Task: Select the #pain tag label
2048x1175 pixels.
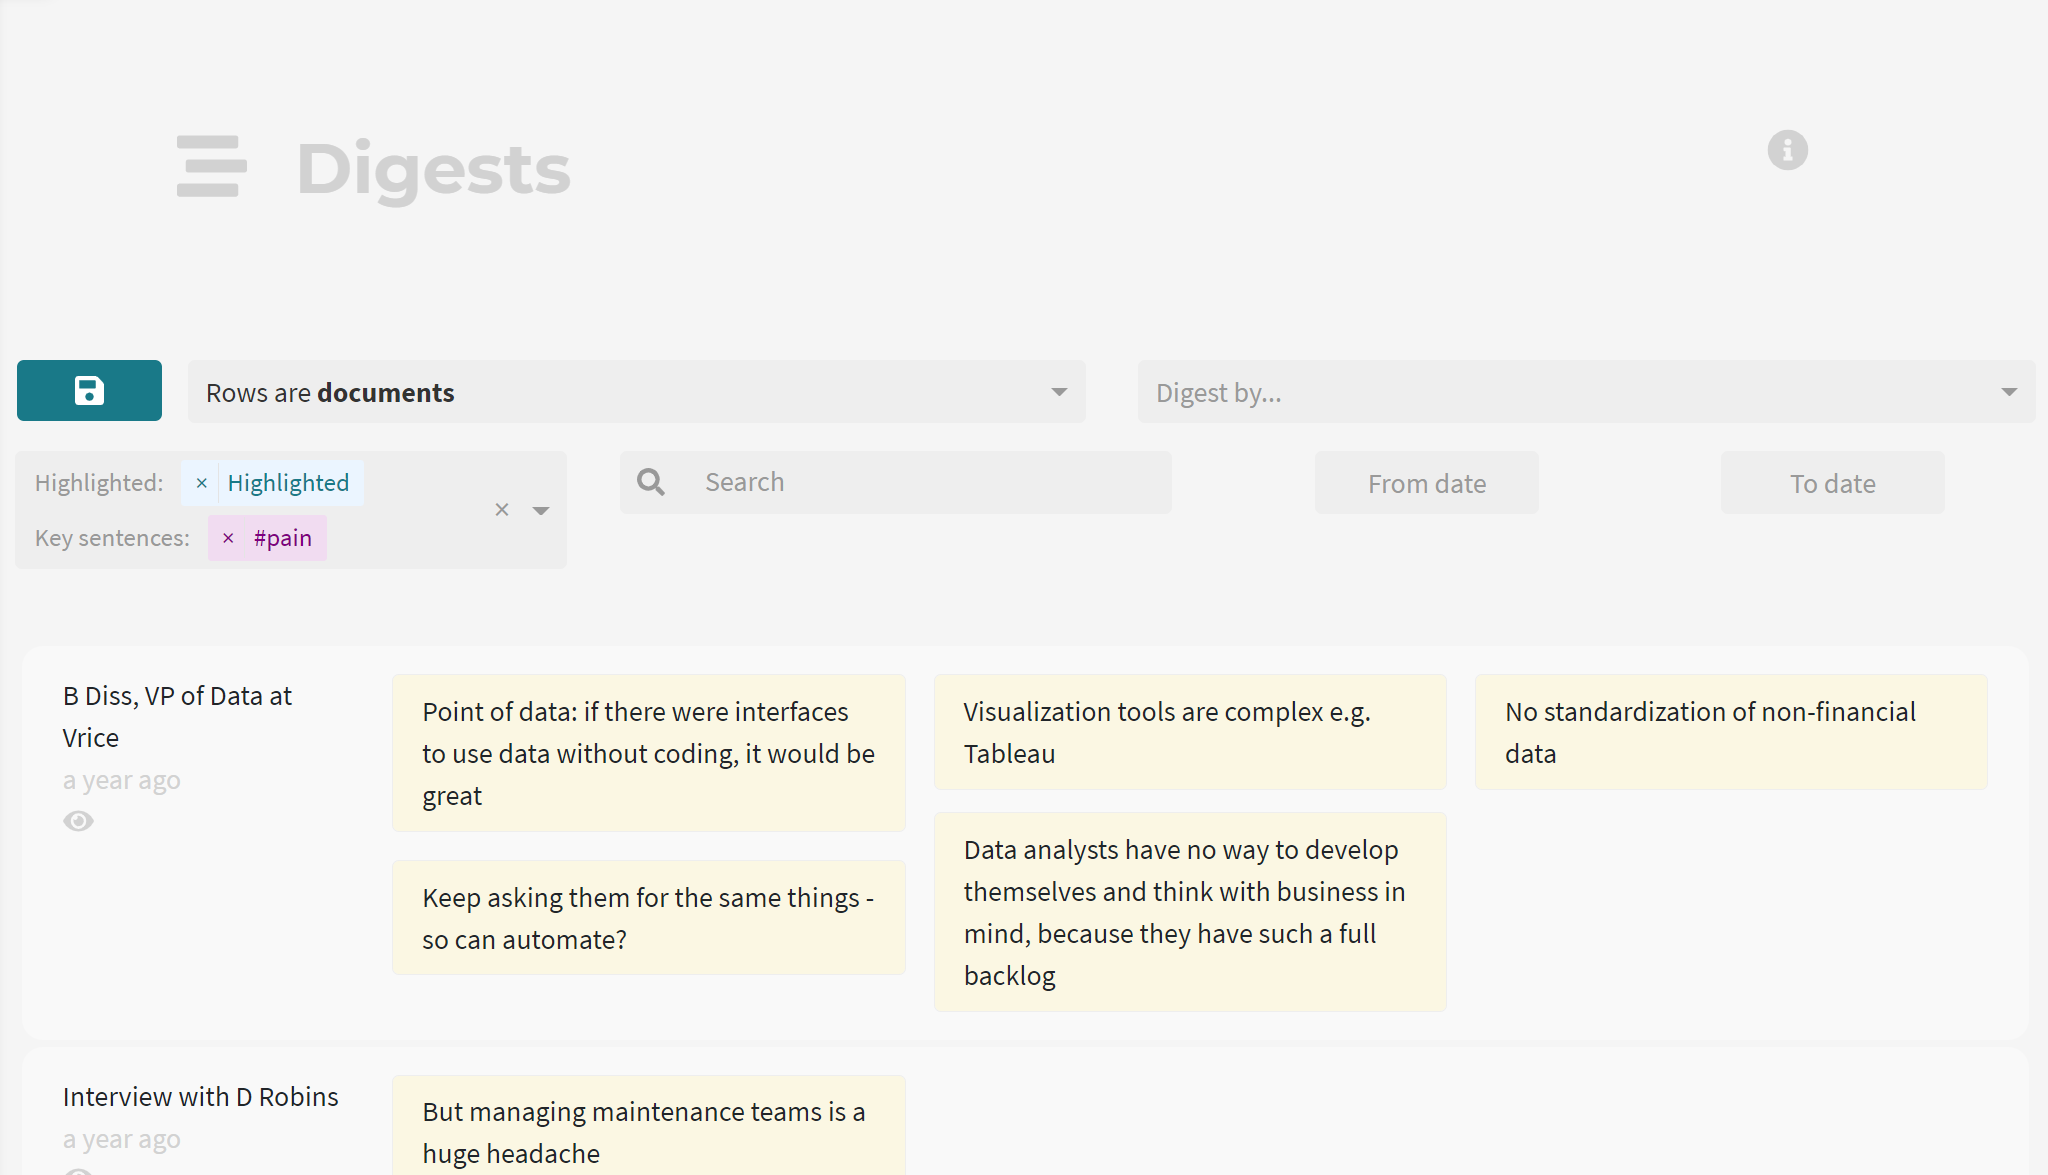Action: tap(283, 538)
